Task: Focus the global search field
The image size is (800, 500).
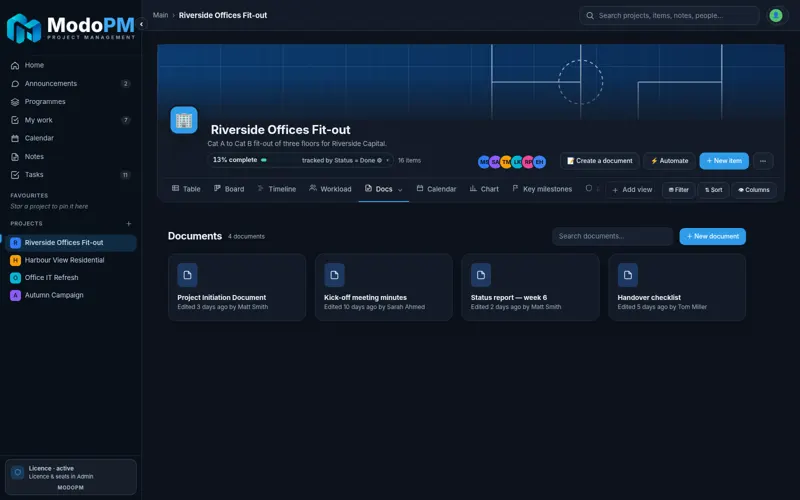Action: coord(669,15)
